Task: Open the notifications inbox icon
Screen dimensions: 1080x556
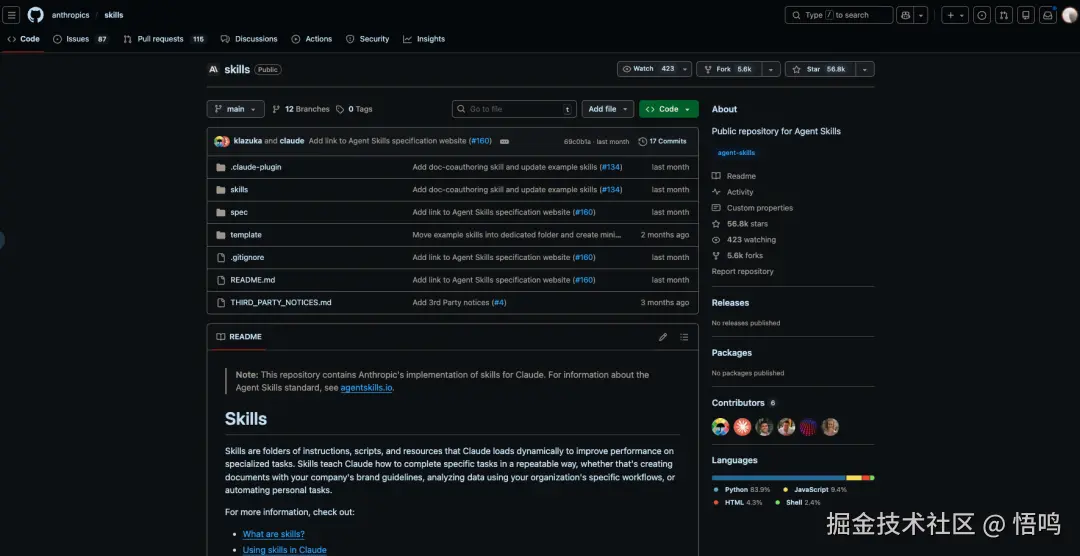Action: (1048, 15)
